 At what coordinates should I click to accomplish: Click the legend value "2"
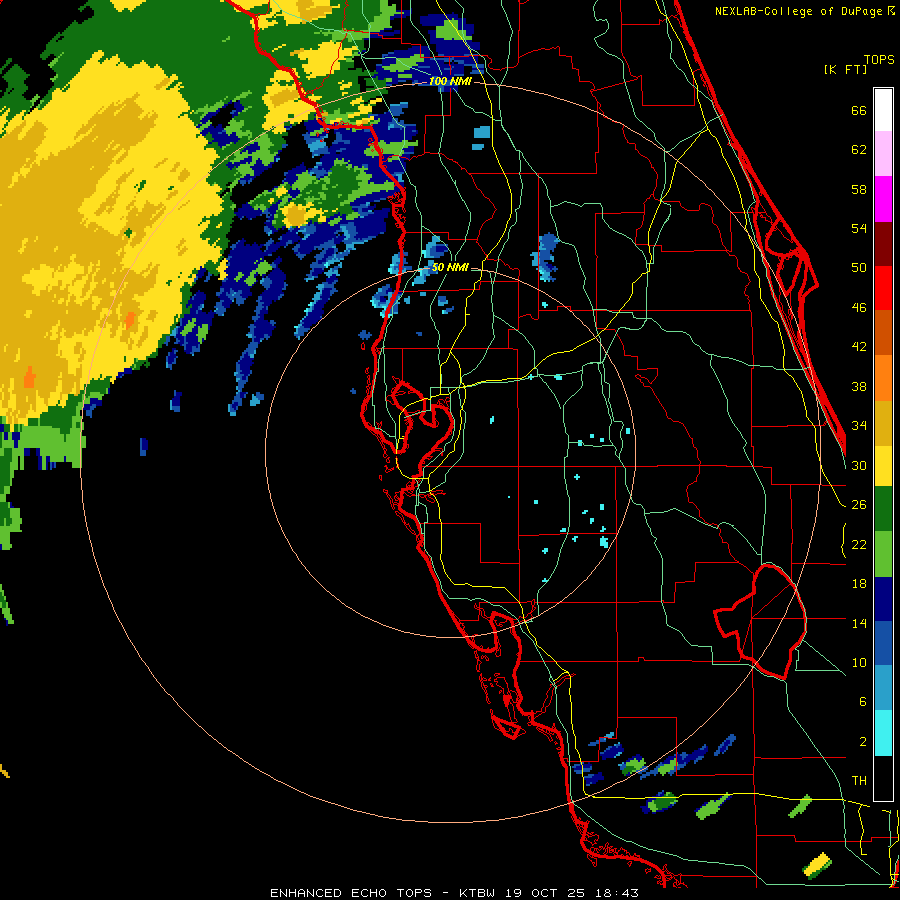click(x=862, y=742)
